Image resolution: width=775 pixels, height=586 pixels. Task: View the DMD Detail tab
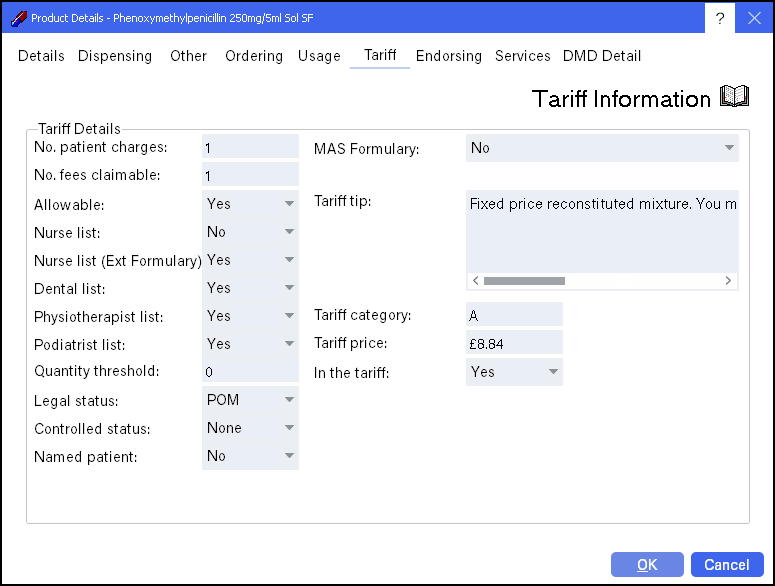[x=602, y=56]
